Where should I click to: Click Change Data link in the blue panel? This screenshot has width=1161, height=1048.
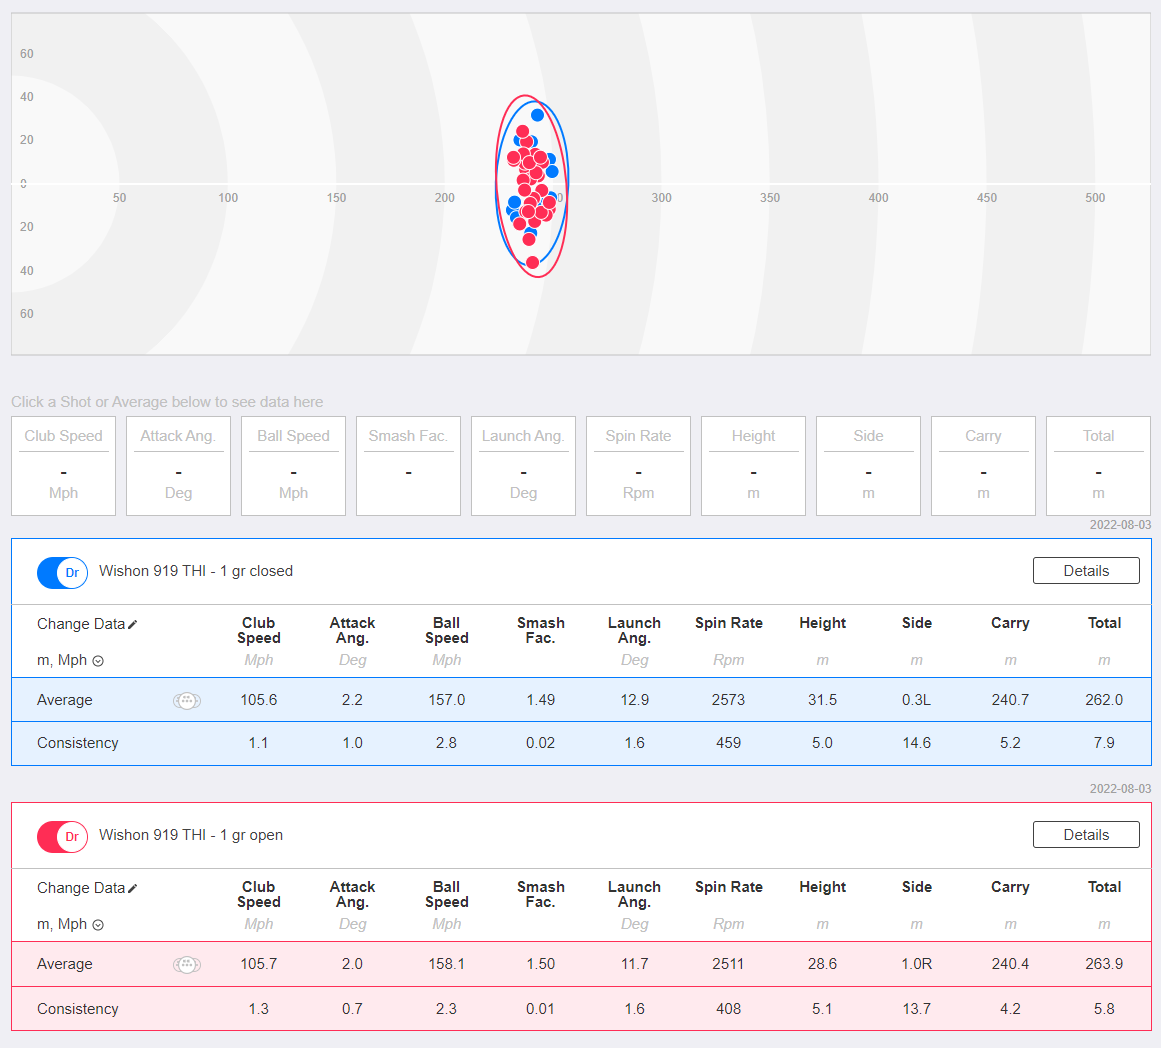[81, 624]
